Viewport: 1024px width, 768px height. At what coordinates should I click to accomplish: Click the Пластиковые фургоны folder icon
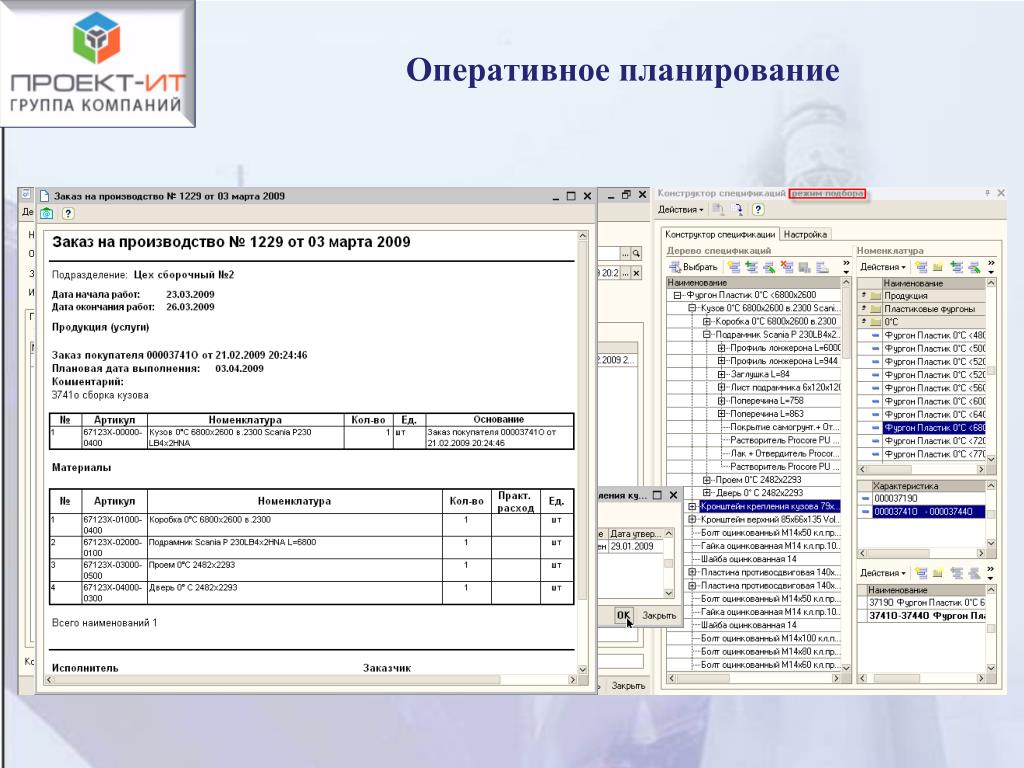coord(875,309)
